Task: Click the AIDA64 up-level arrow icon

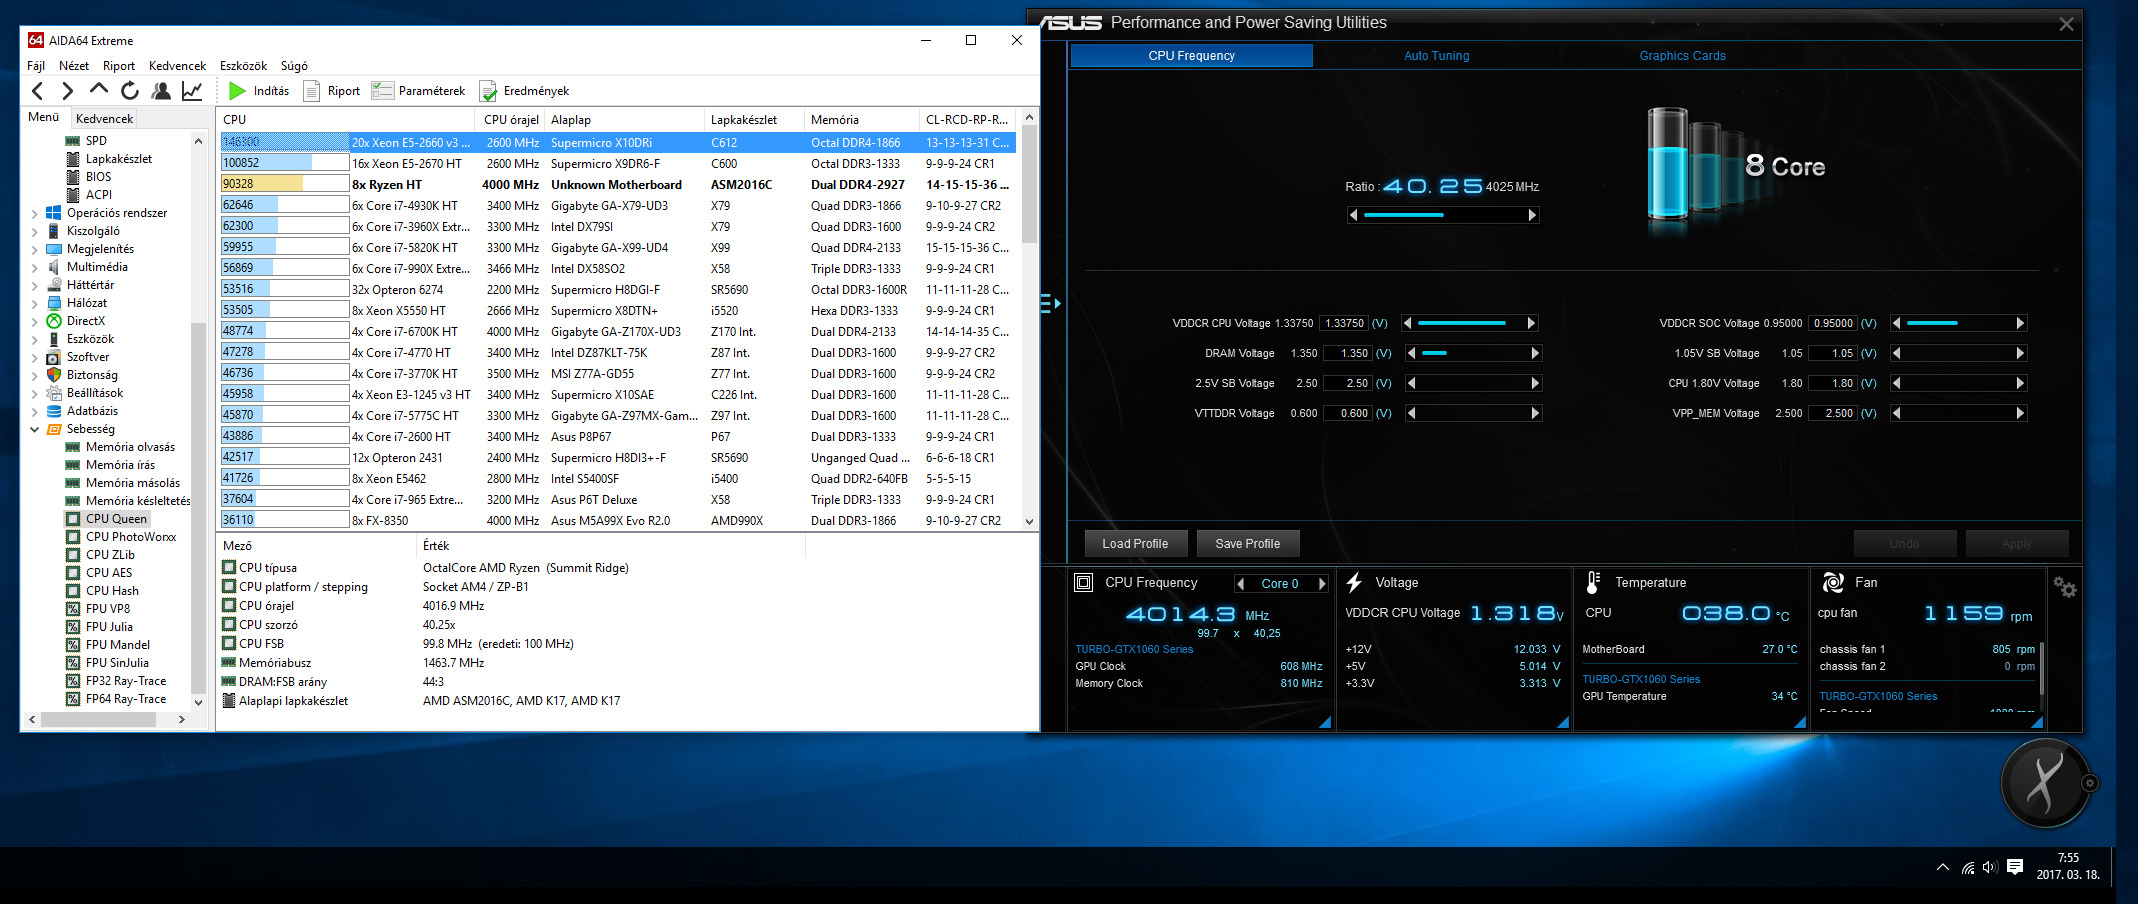Action: [98, 90]
